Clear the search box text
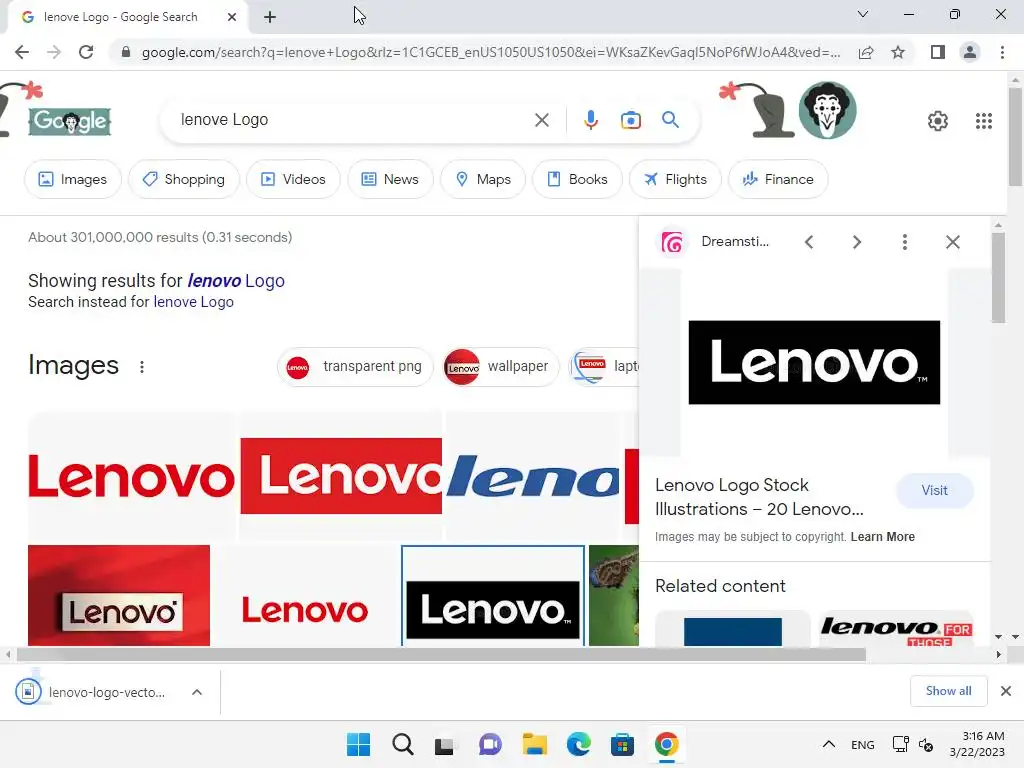This screenshot has height=768, width=1024. click(541, 120)
